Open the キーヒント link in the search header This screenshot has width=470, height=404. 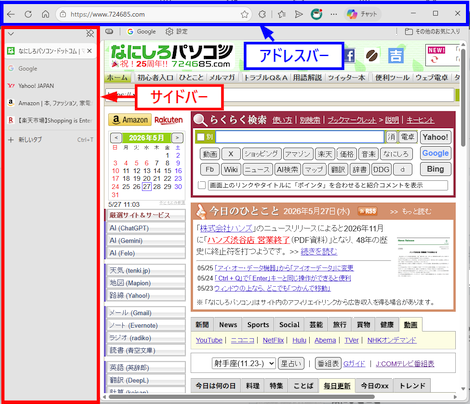[420, 120]
